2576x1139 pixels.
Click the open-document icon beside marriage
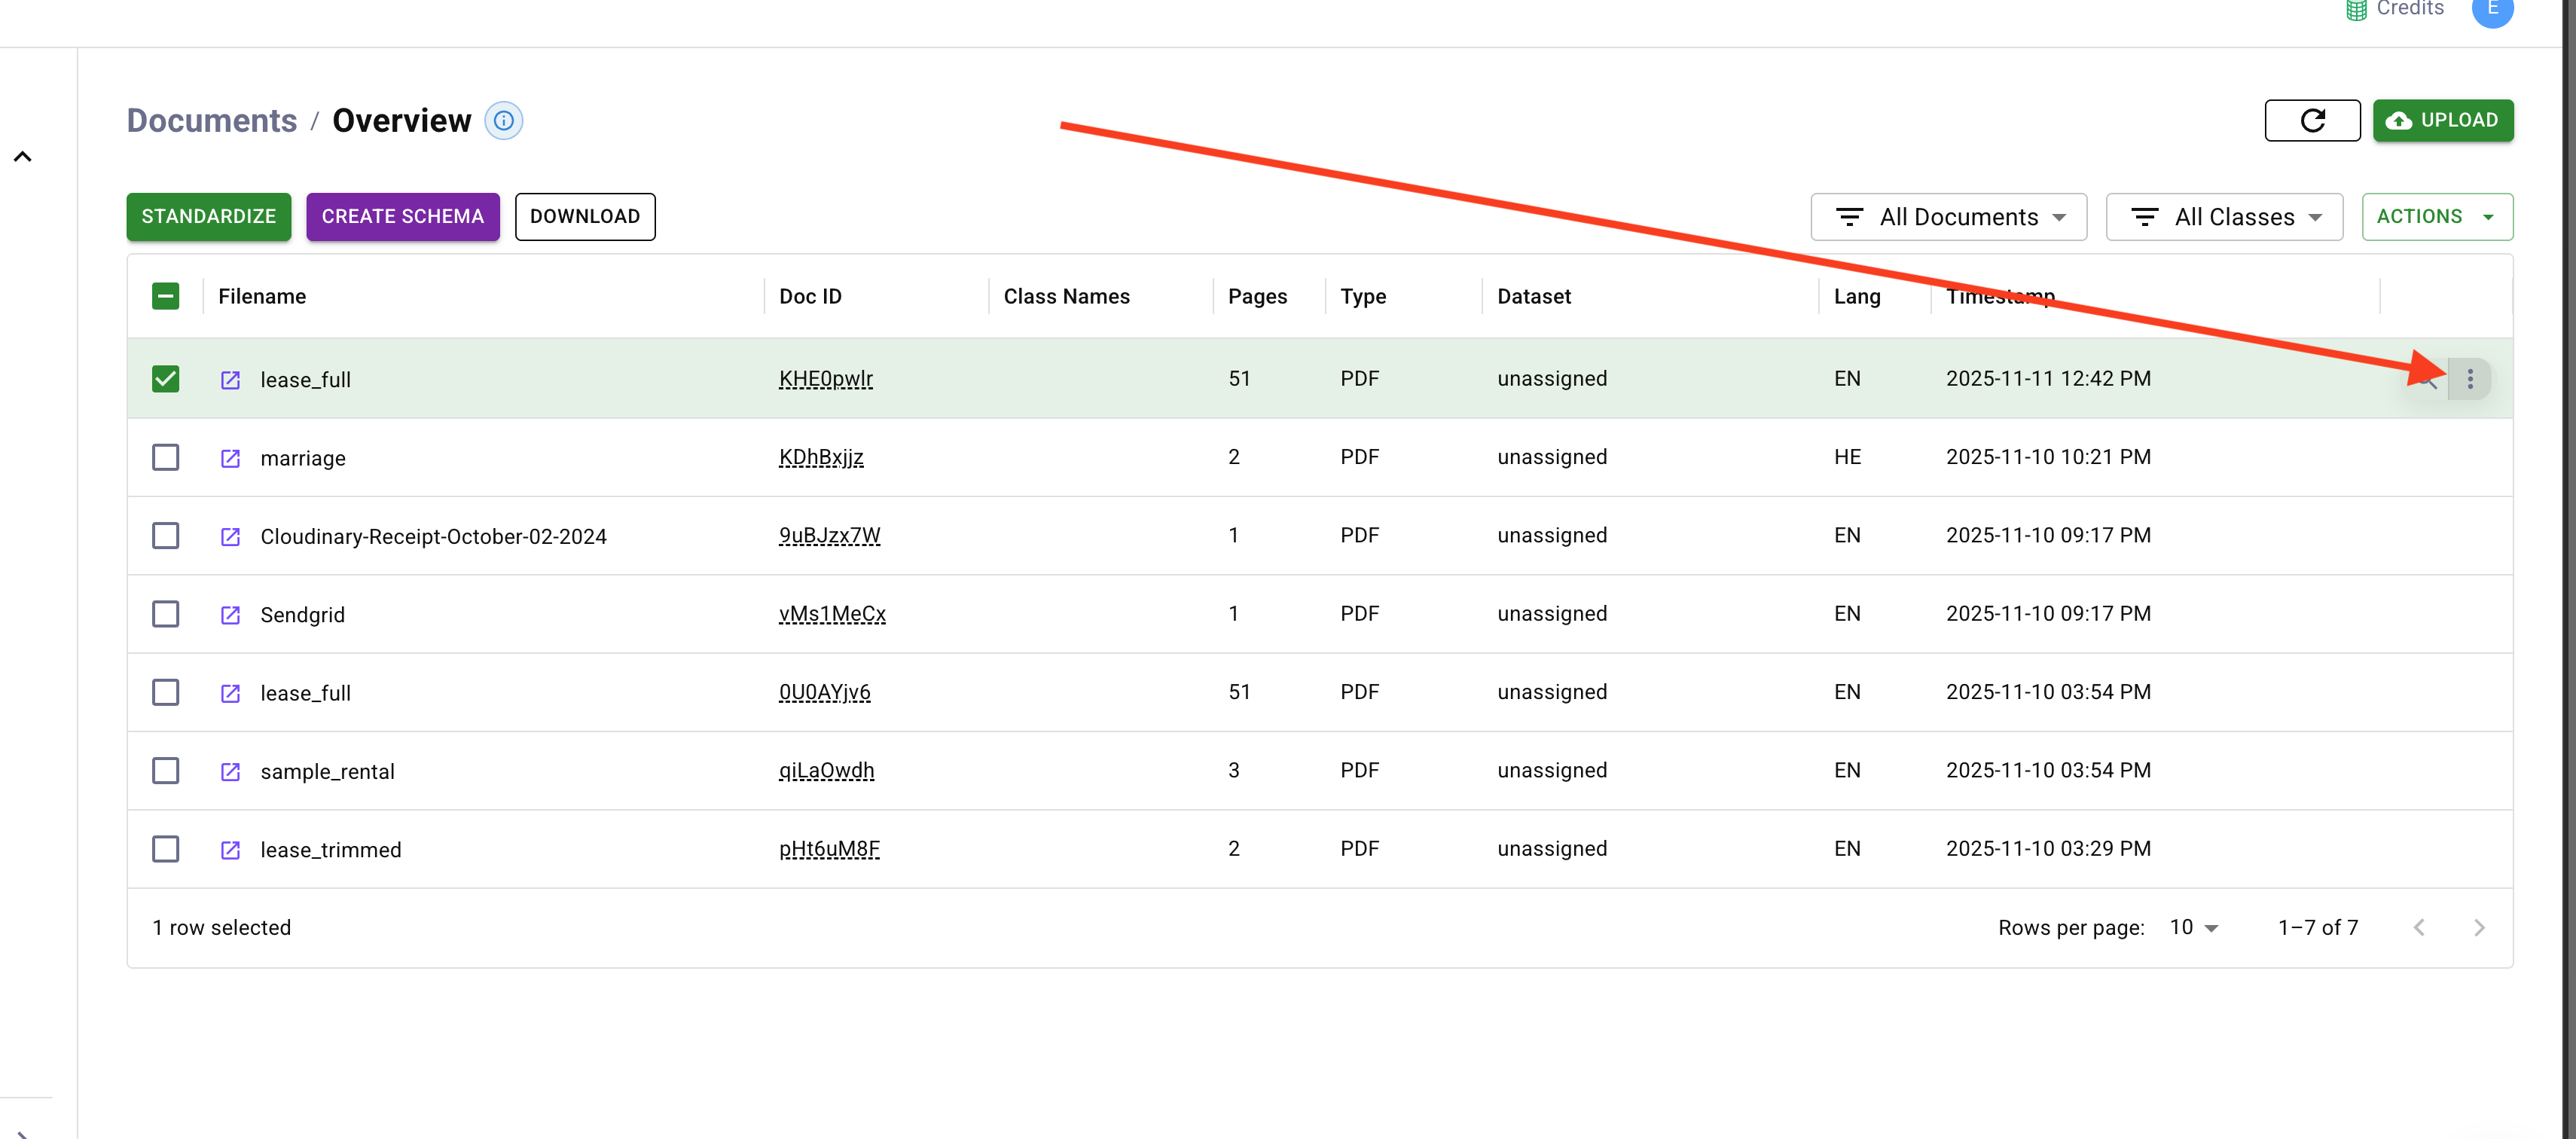[230, 458]
